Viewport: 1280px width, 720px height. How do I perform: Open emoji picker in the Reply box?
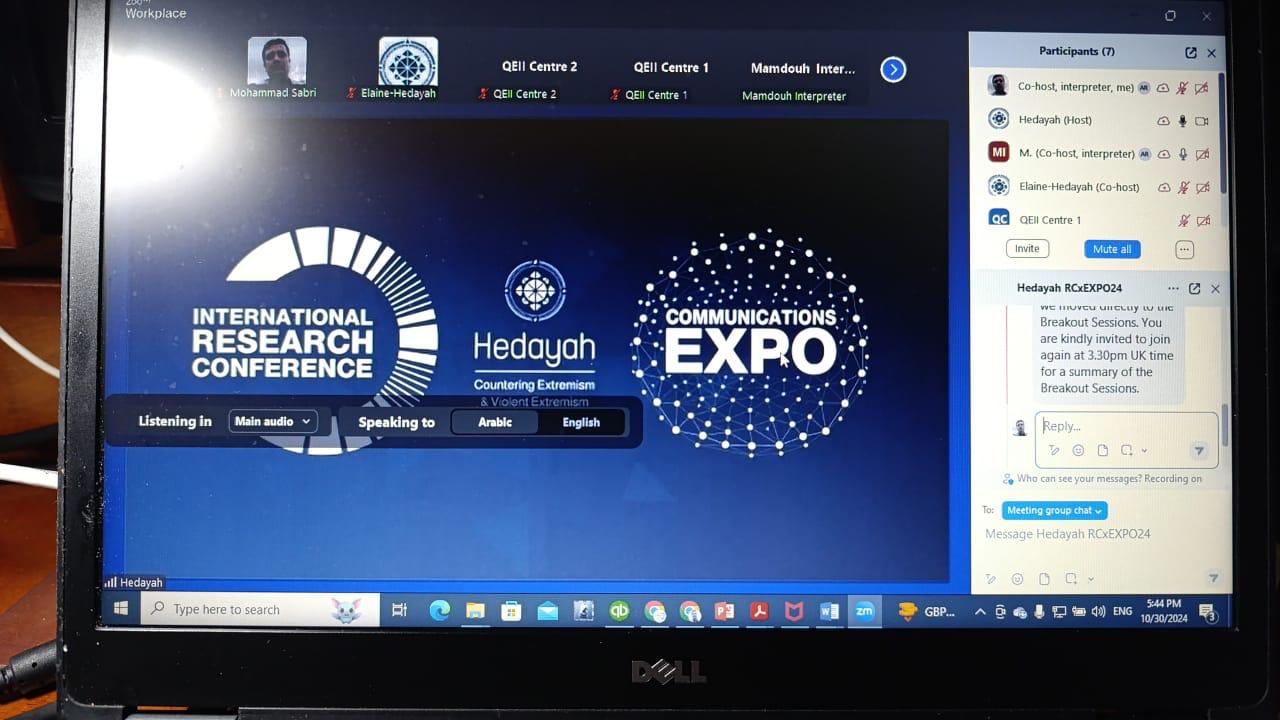[x=1078, y=451]
